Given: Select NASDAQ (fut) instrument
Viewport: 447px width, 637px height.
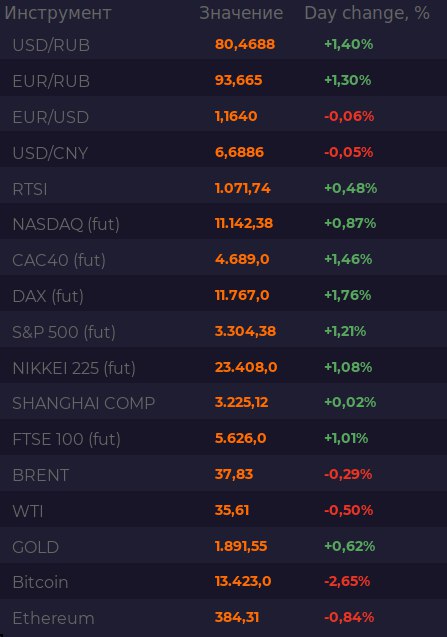Looking at the screenshot, I should (66, 224).
